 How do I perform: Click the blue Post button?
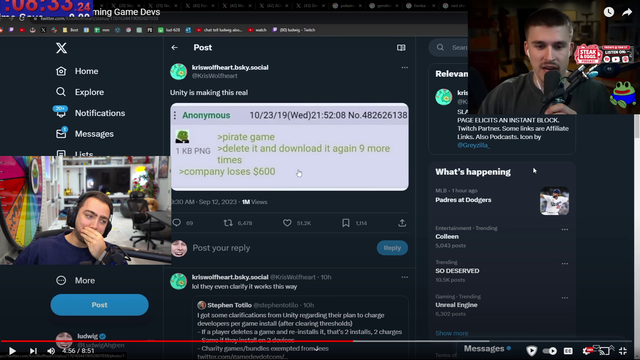(100, 305)
